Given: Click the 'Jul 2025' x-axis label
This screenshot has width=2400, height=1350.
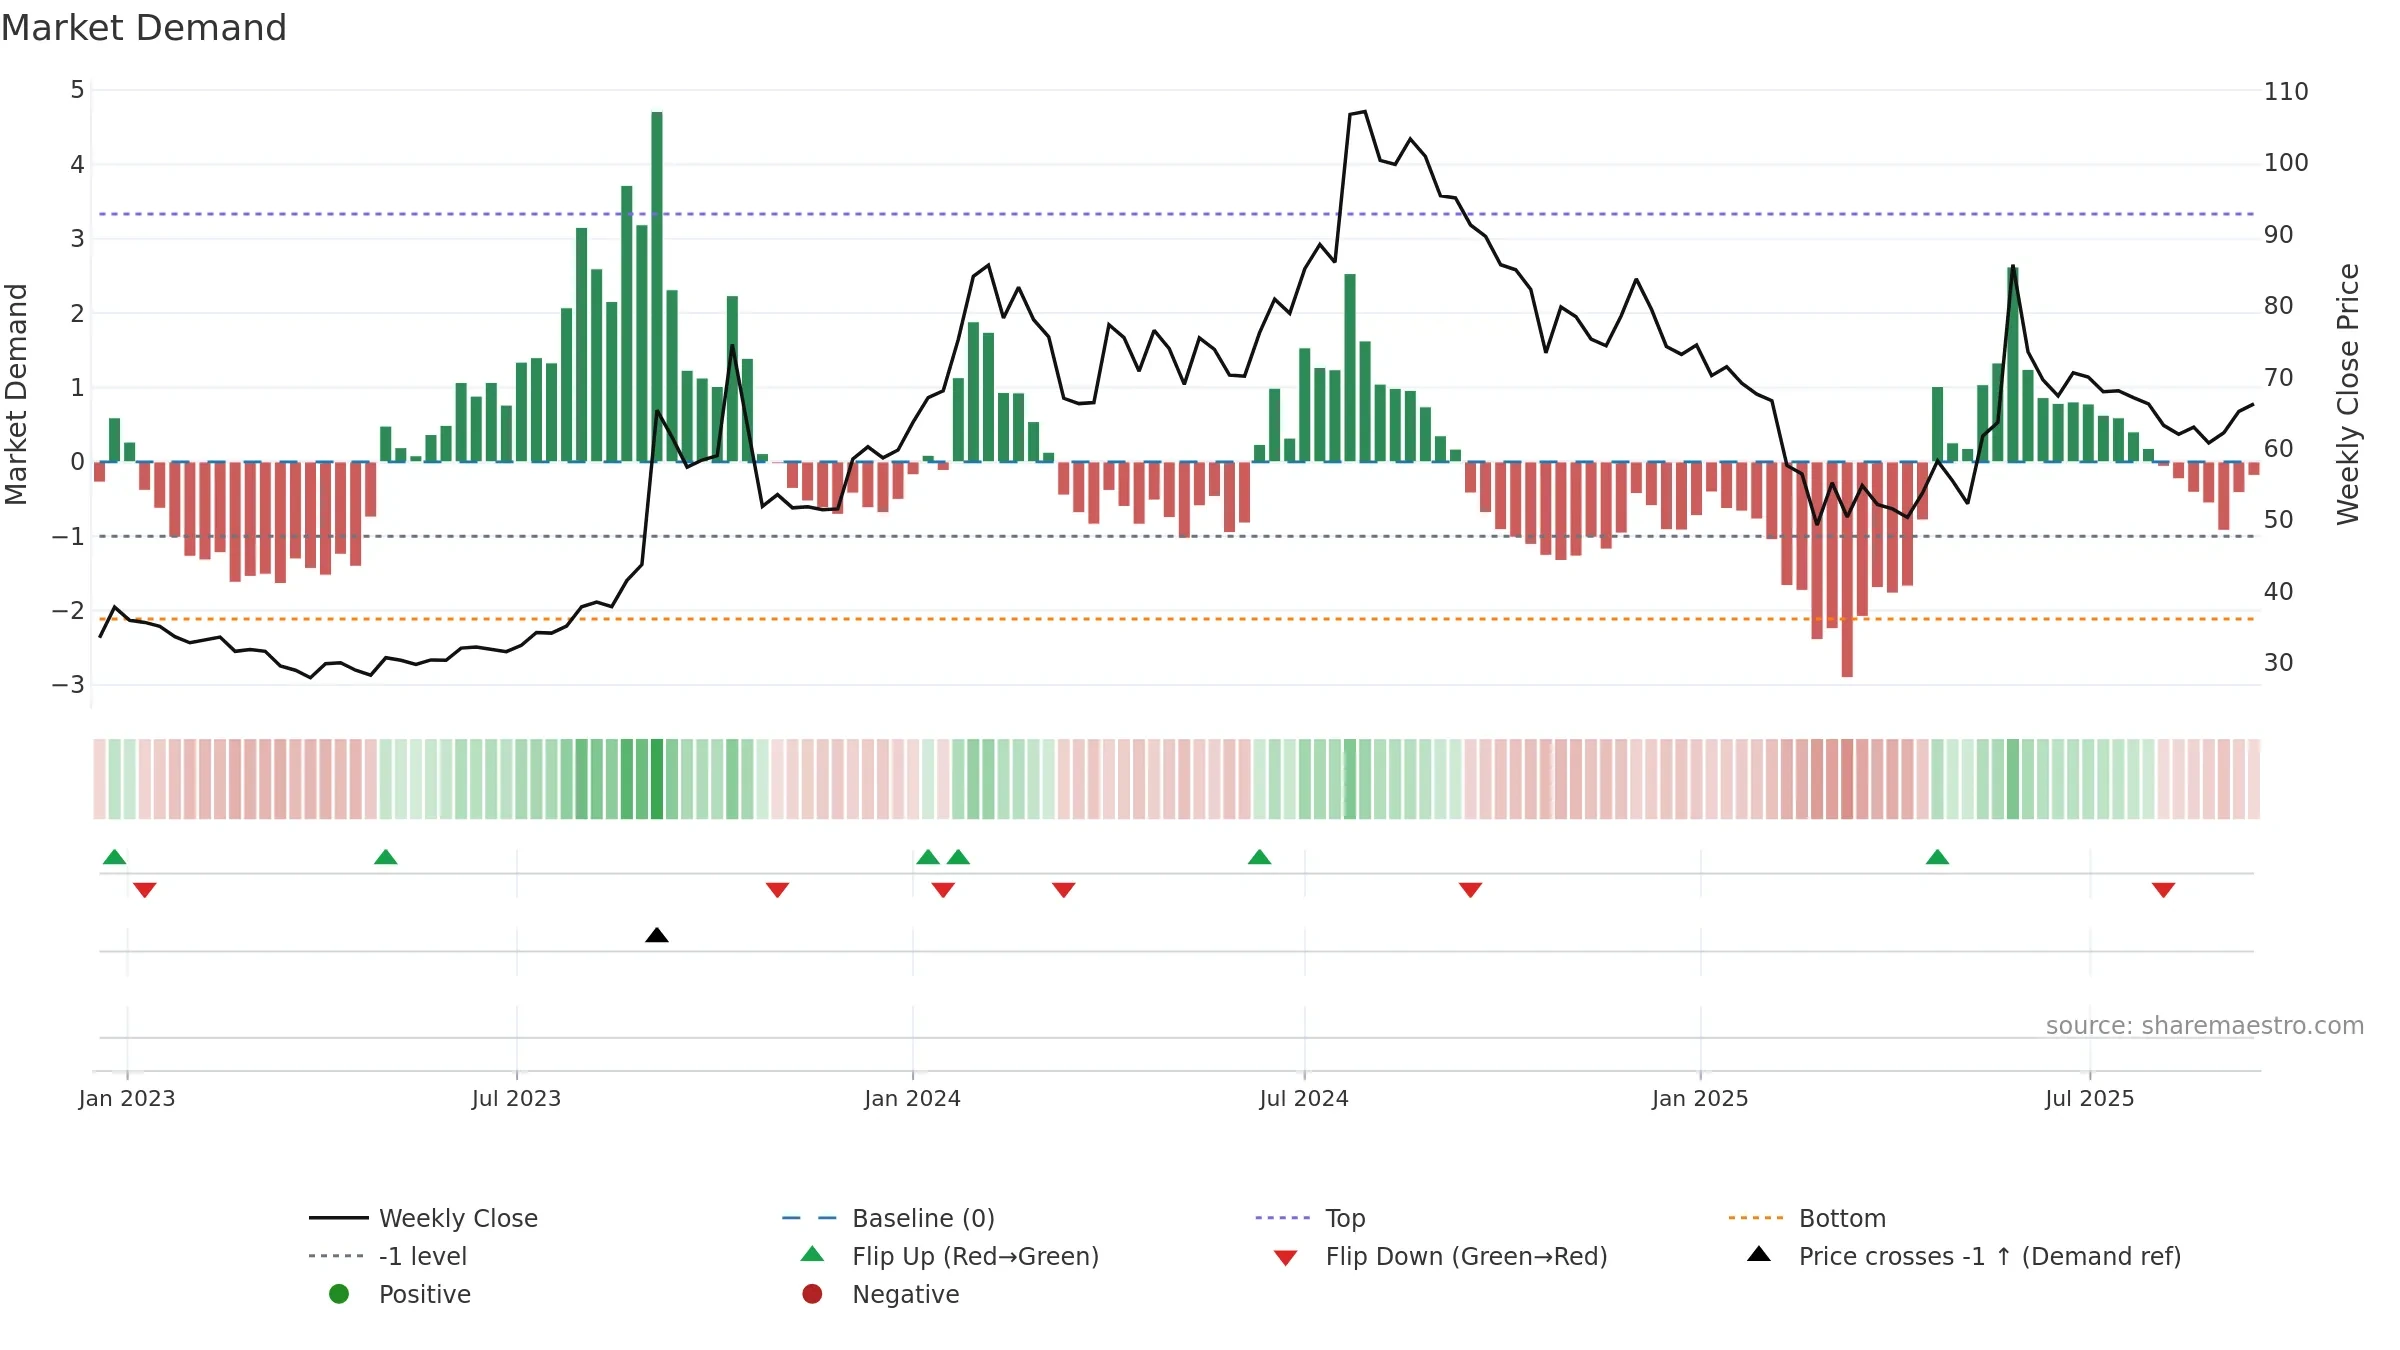Looking at the screenshot, I should [x=2090, y=1098].
